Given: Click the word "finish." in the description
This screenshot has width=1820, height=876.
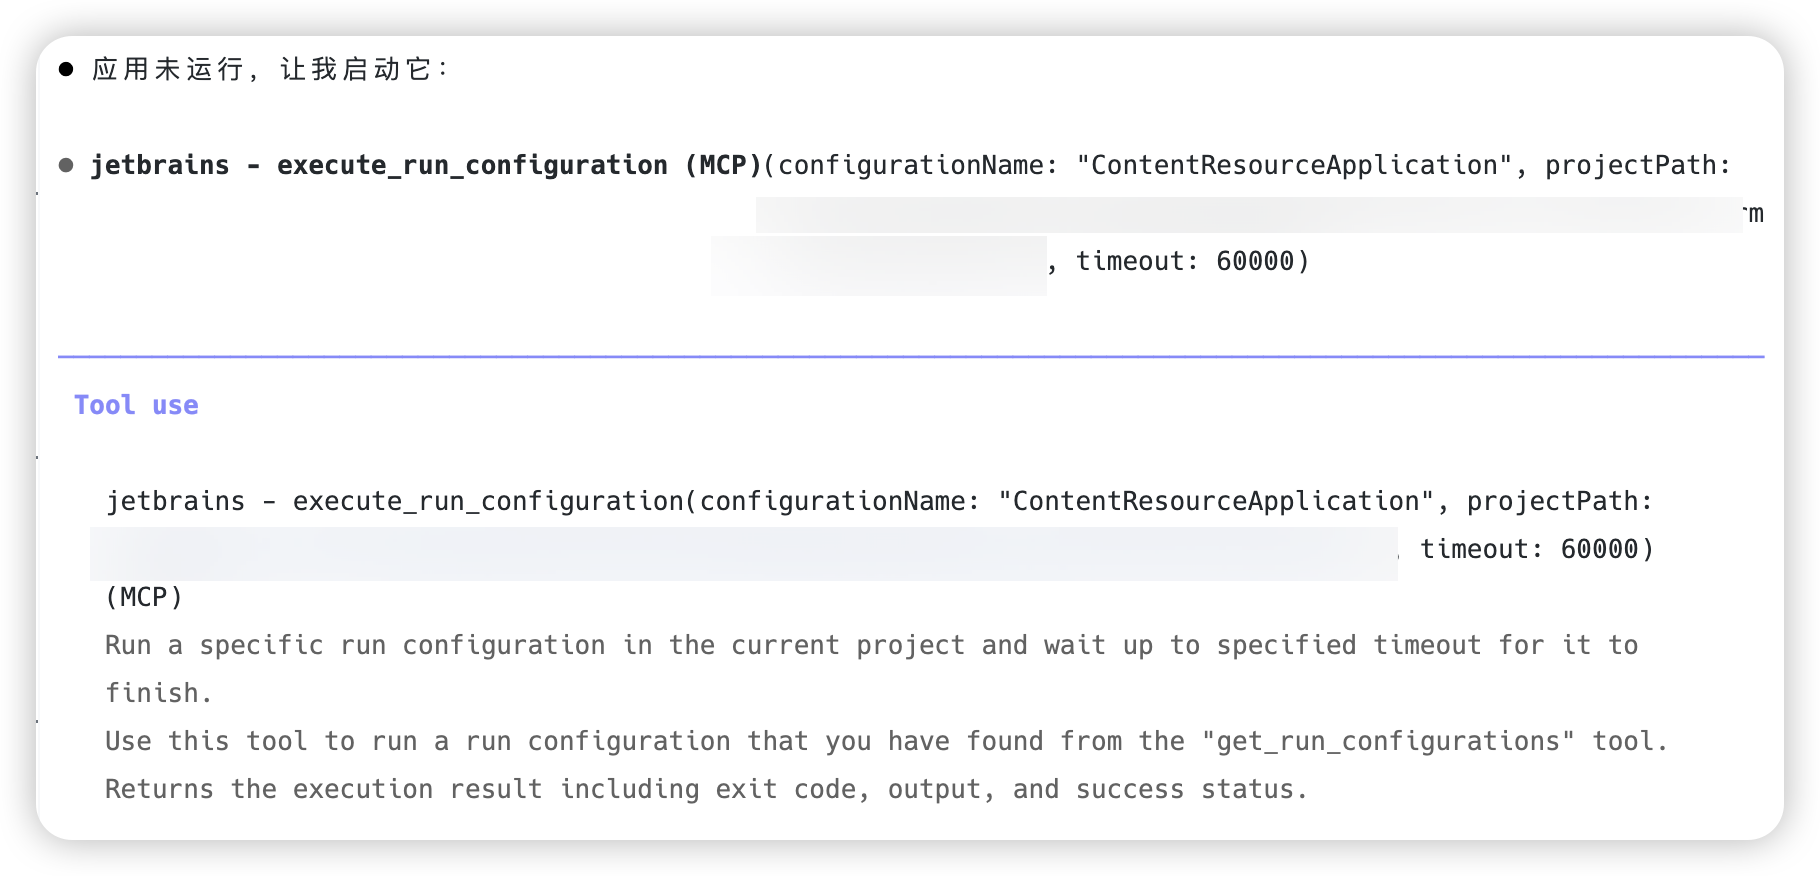Looking at the screenshot, I should click(x=152, y=693).
